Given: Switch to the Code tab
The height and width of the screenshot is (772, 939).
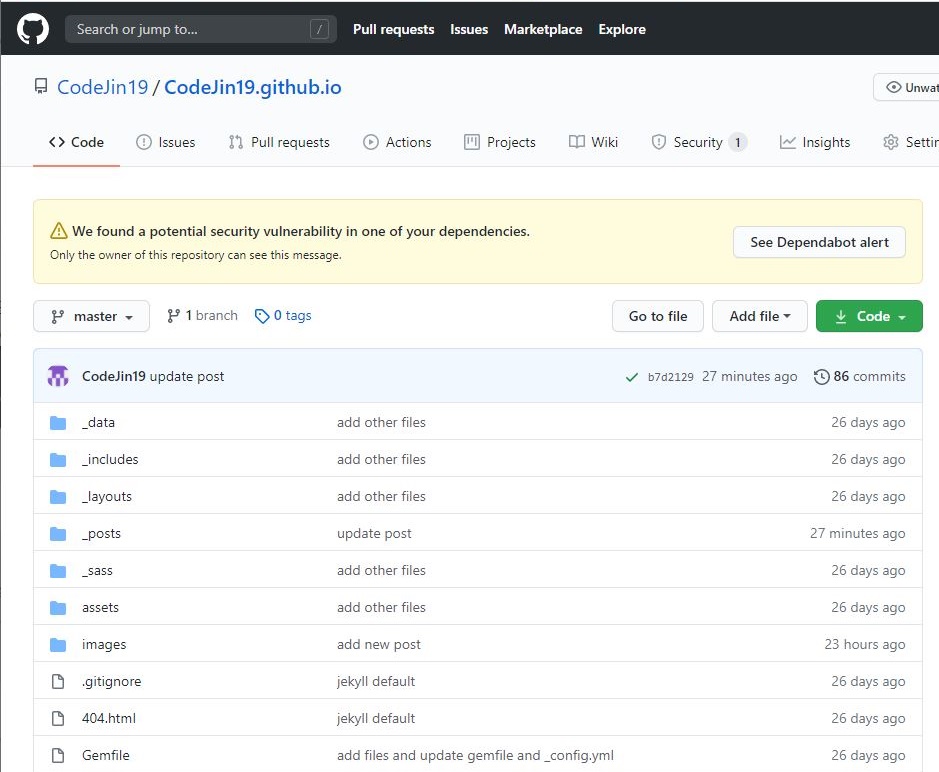Looking at the screenshot, I should coord(76,142).
